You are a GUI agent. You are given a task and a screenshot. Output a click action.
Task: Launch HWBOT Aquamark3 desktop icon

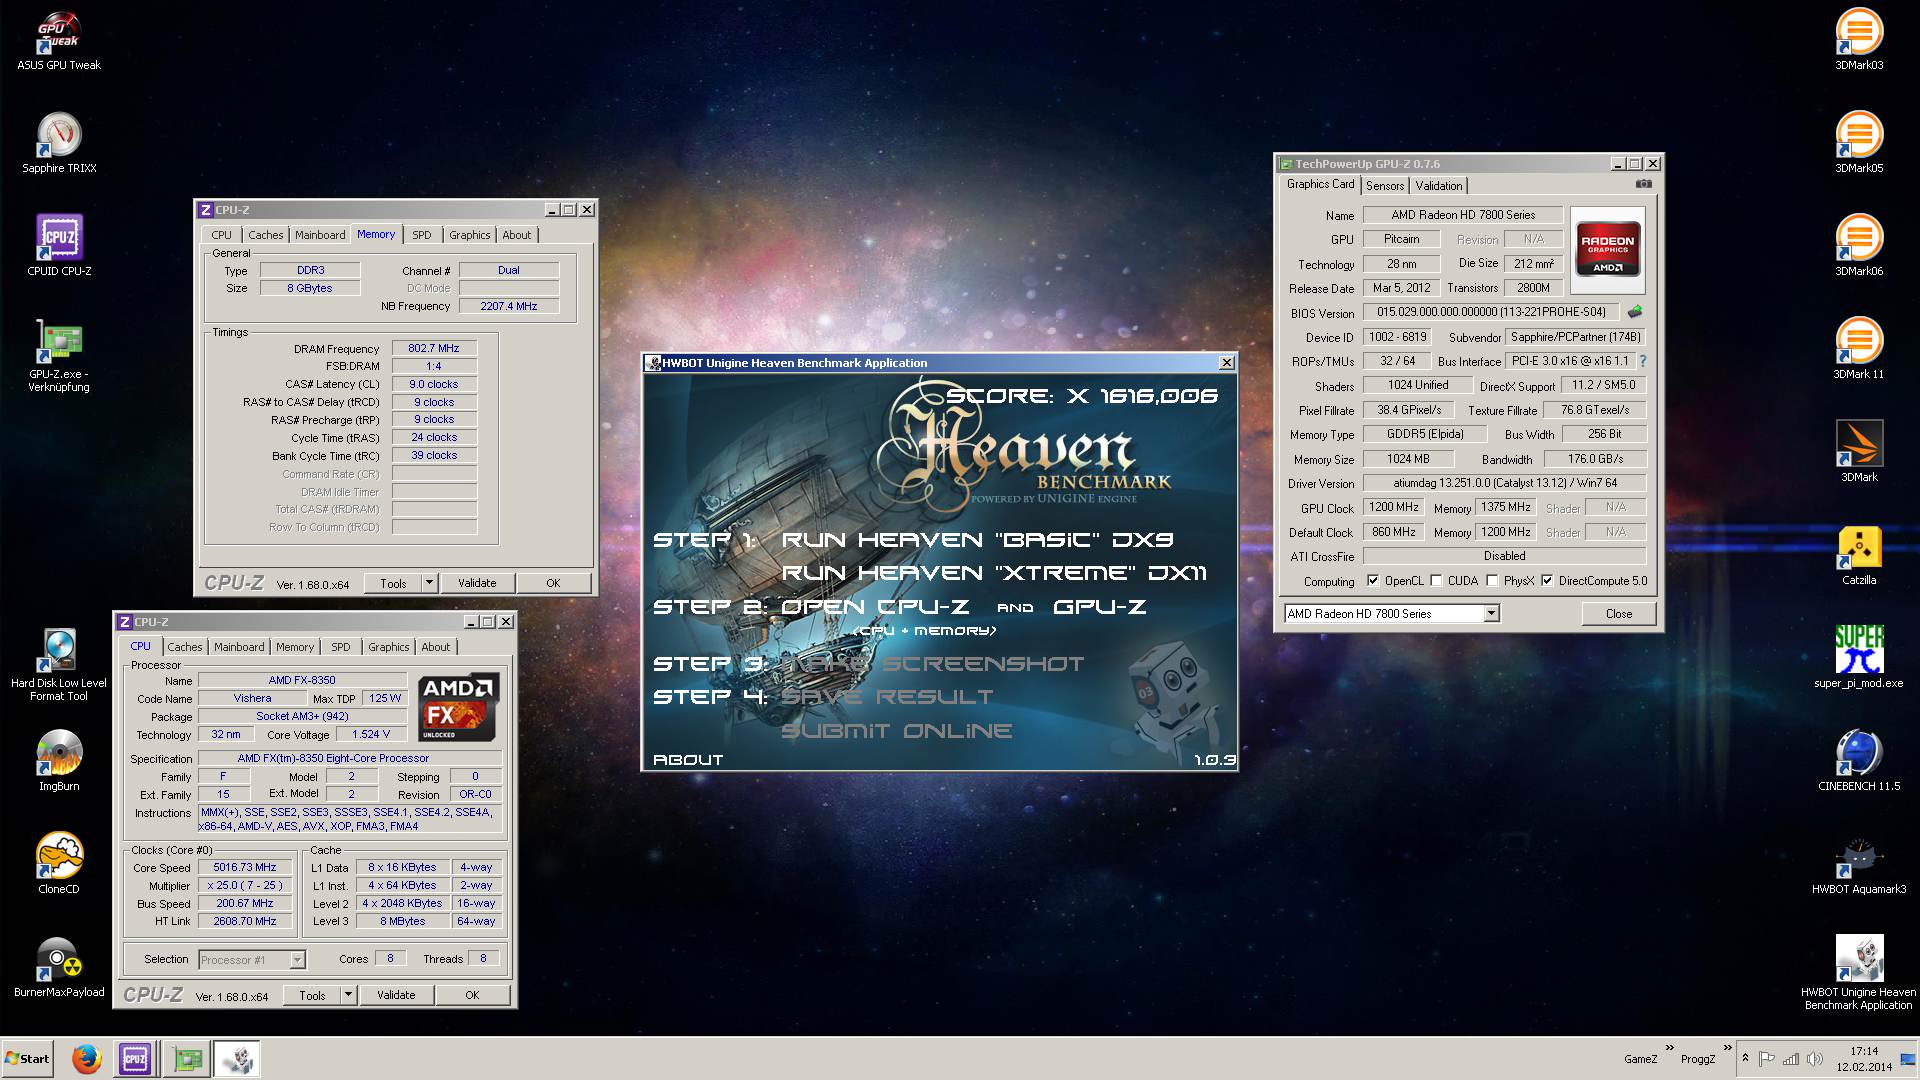pos(1859,864)
